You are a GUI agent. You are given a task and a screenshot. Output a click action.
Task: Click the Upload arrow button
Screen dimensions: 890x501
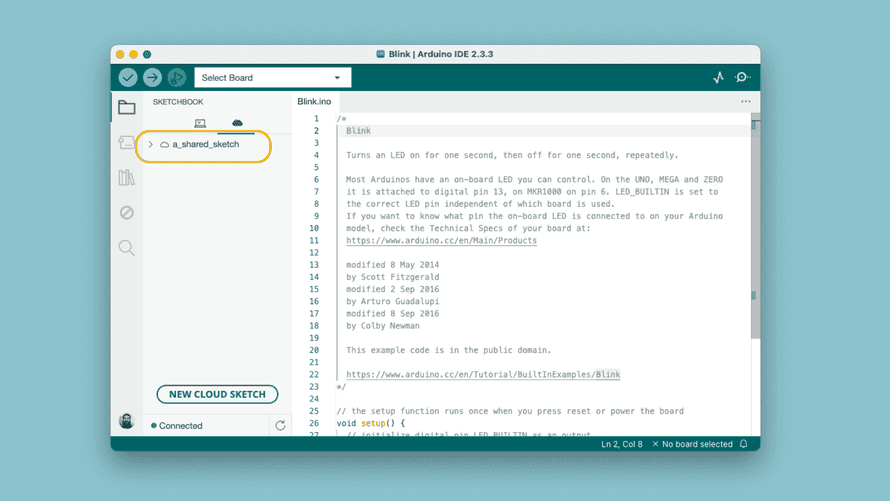click(x=152, y=77)
